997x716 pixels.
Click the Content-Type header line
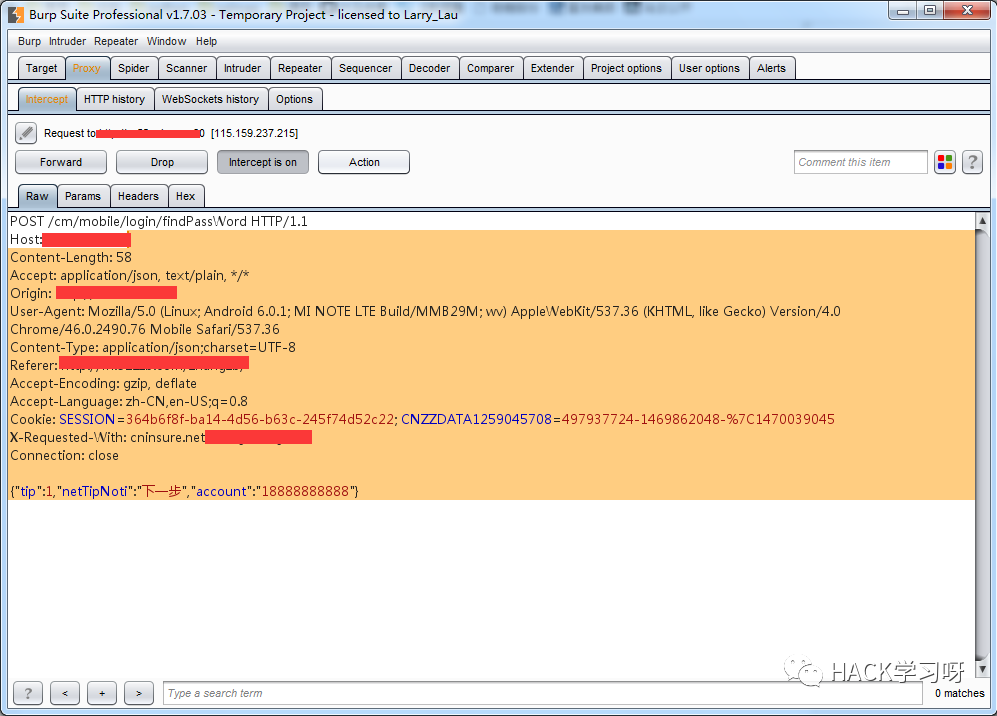153,347
